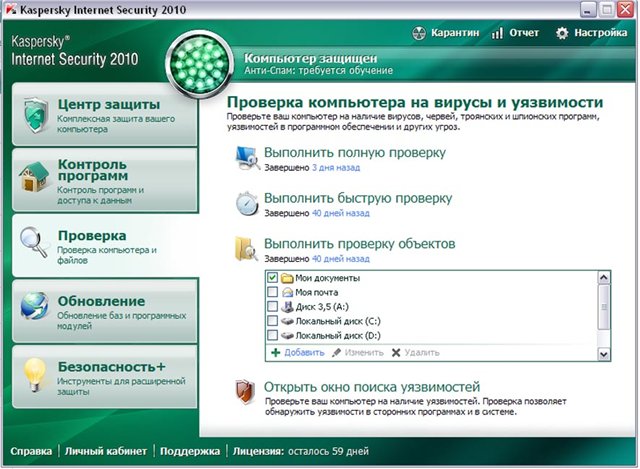Click the Проверка magnifying glass icon
Screen dimensions: 640x469
point(34,242)
